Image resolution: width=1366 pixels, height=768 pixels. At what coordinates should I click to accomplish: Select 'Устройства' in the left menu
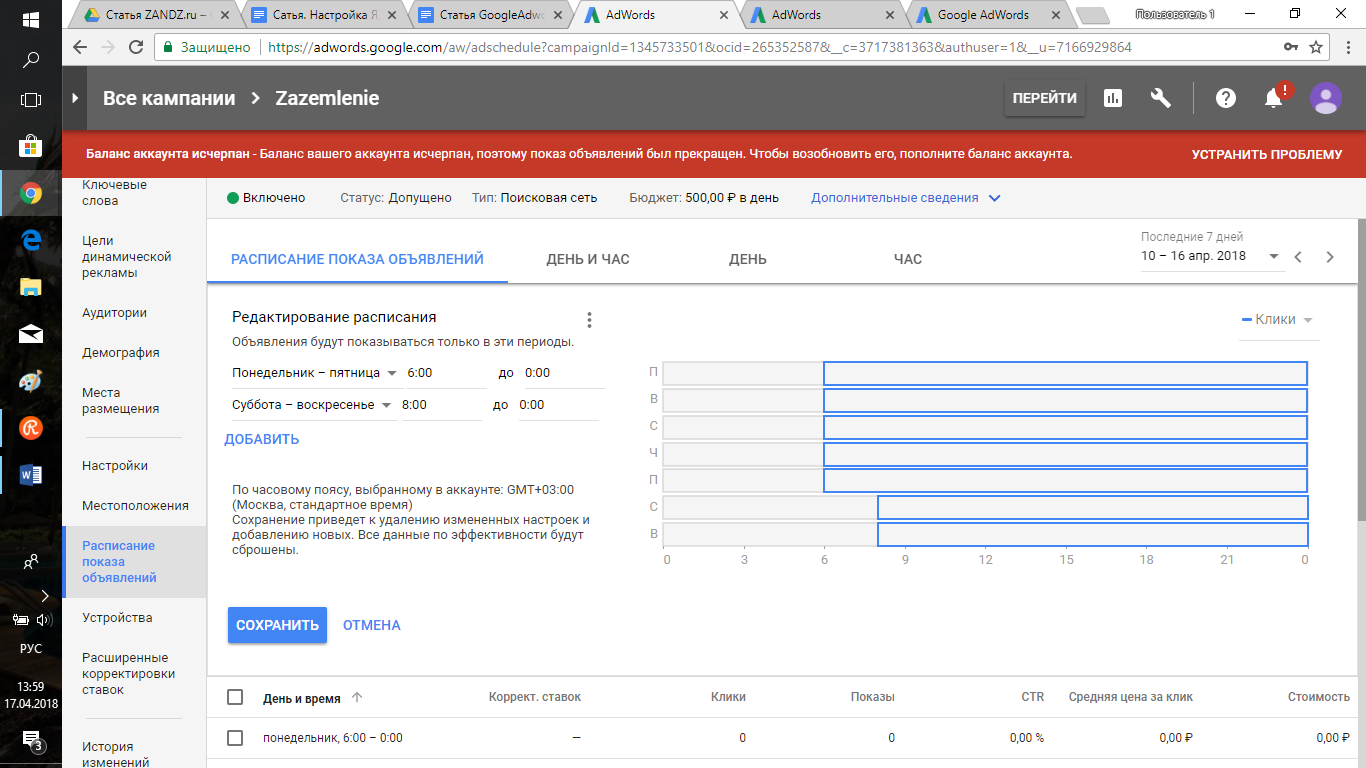117,618
